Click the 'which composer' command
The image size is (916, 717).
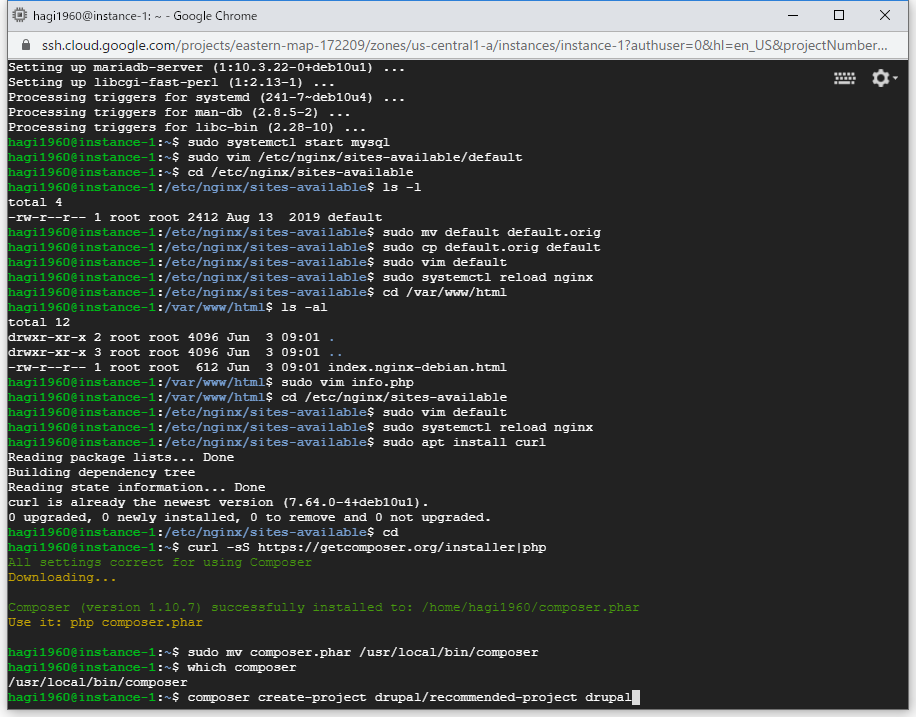pos(242,667)
